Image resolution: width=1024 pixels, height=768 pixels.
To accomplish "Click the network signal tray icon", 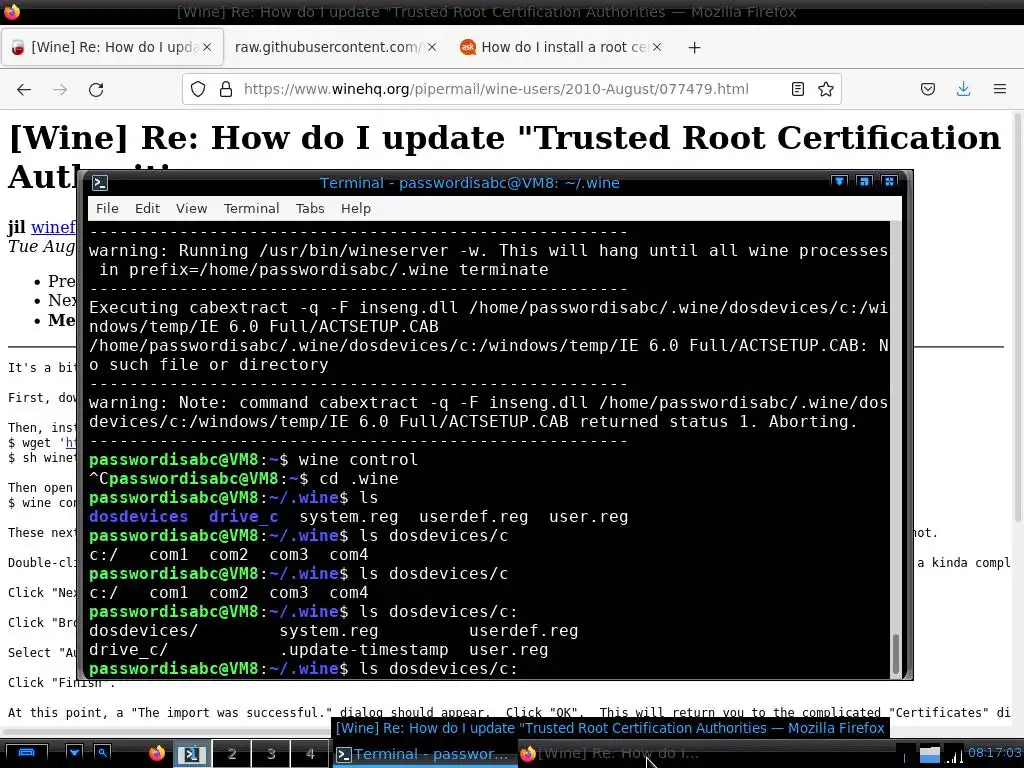I will coord(954,755).
